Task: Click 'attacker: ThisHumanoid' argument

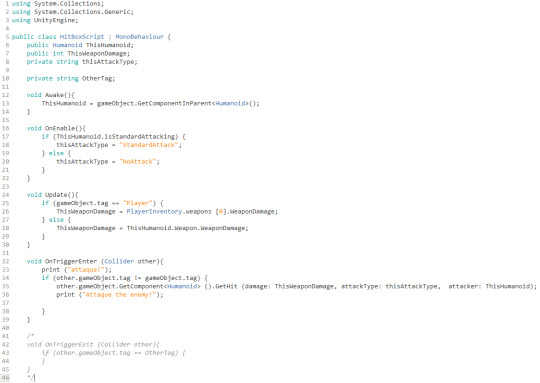Action: [489, 286]
